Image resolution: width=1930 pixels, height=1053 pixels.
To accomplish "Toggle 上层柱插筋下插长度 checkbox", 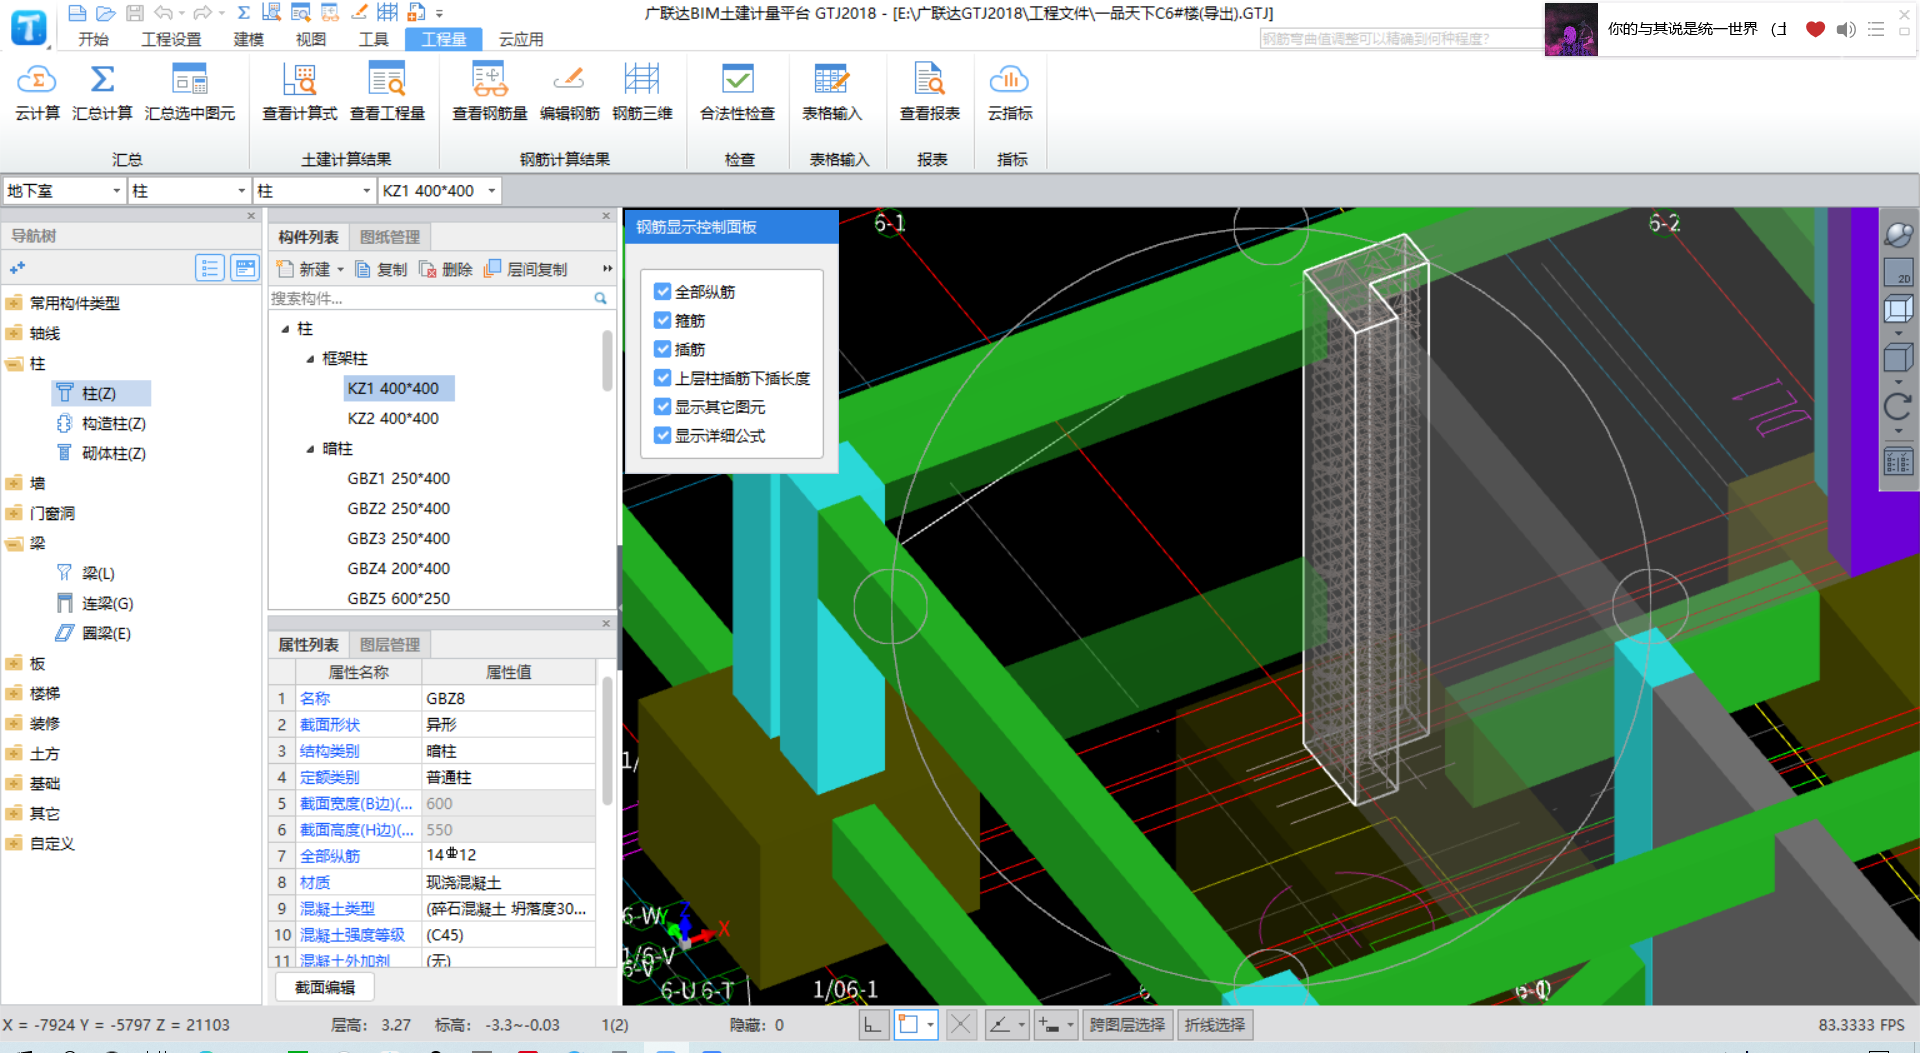I will pos(662,378).
